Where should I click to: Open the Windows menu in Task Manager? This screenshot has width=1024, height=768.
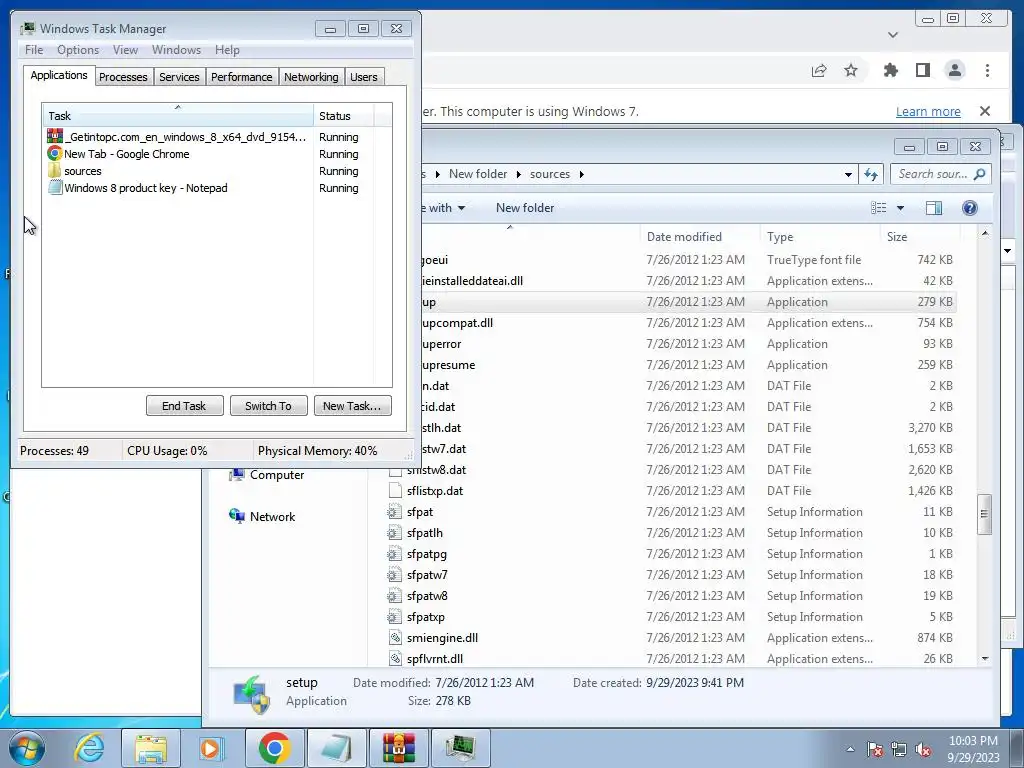pos(176,50)
